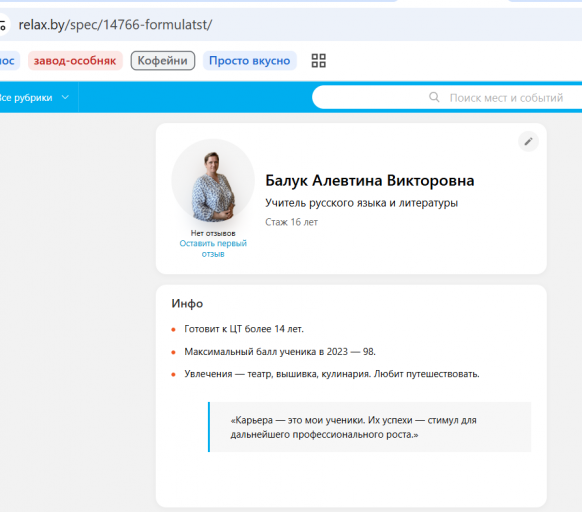Image resolution: width=582 pixels, height=512 pixels.
Task: Click the Нет отзывов label
Action: pyautogui.click(x=213, y=233)
